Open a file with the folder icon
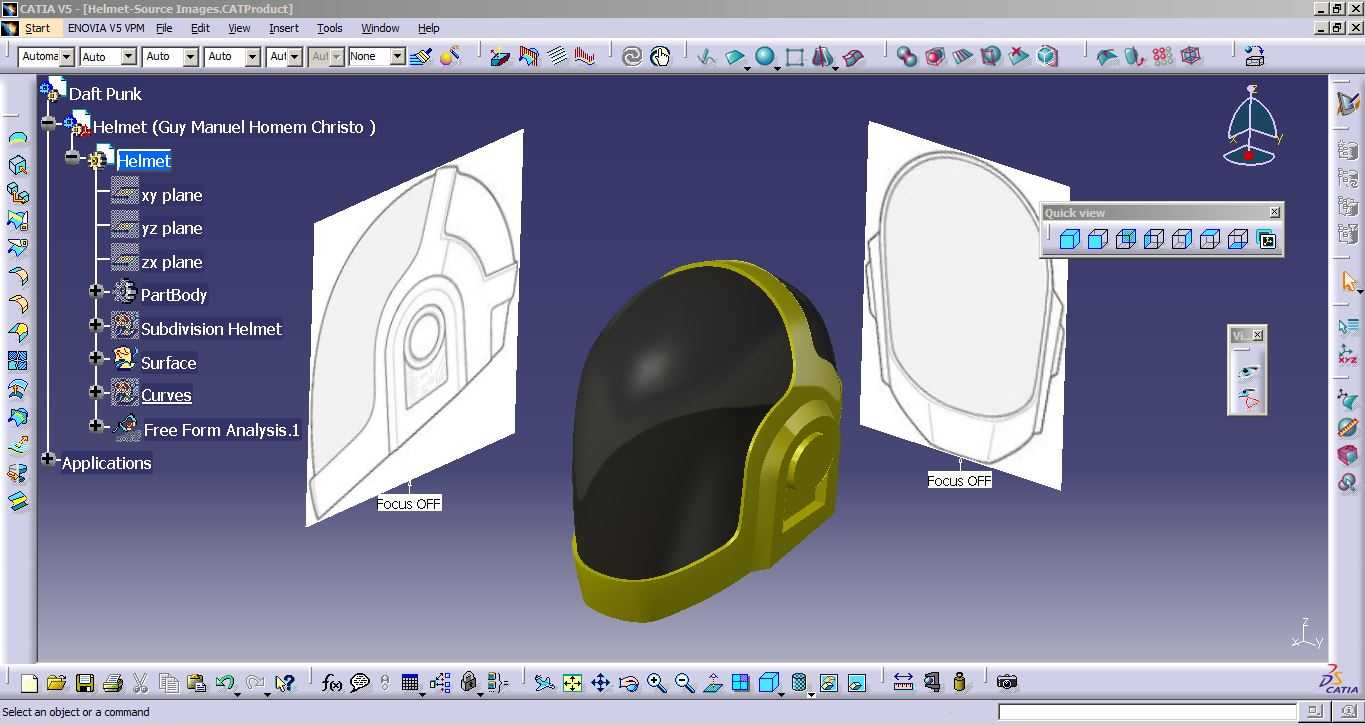This screenshot has height=725, width=1365. coord(56,683)
